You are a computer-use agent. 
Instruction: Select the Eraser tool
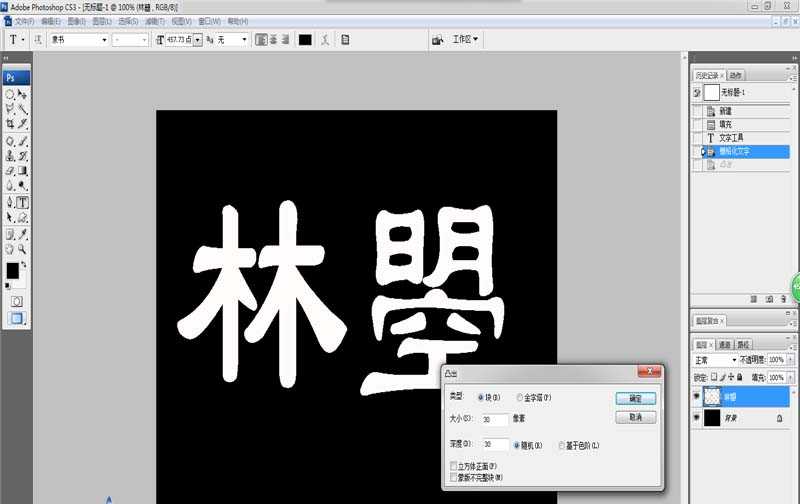point(10,171)
